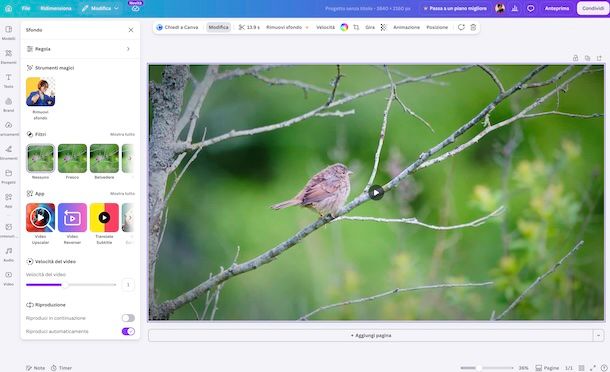Open the App sidebar icon

point(9,201)
